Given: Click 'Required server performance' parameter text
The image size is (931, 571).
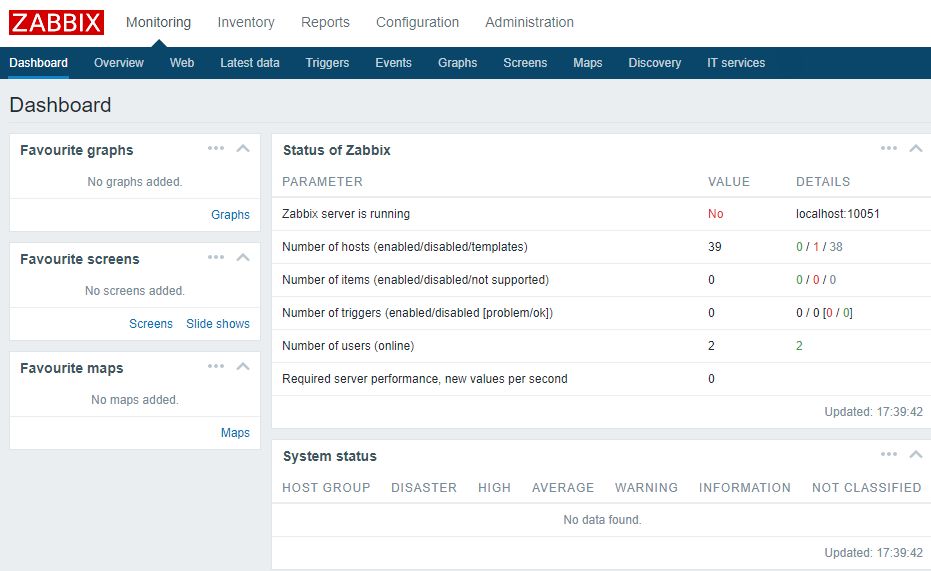Looking at the screenshot, I should [425, 379].
